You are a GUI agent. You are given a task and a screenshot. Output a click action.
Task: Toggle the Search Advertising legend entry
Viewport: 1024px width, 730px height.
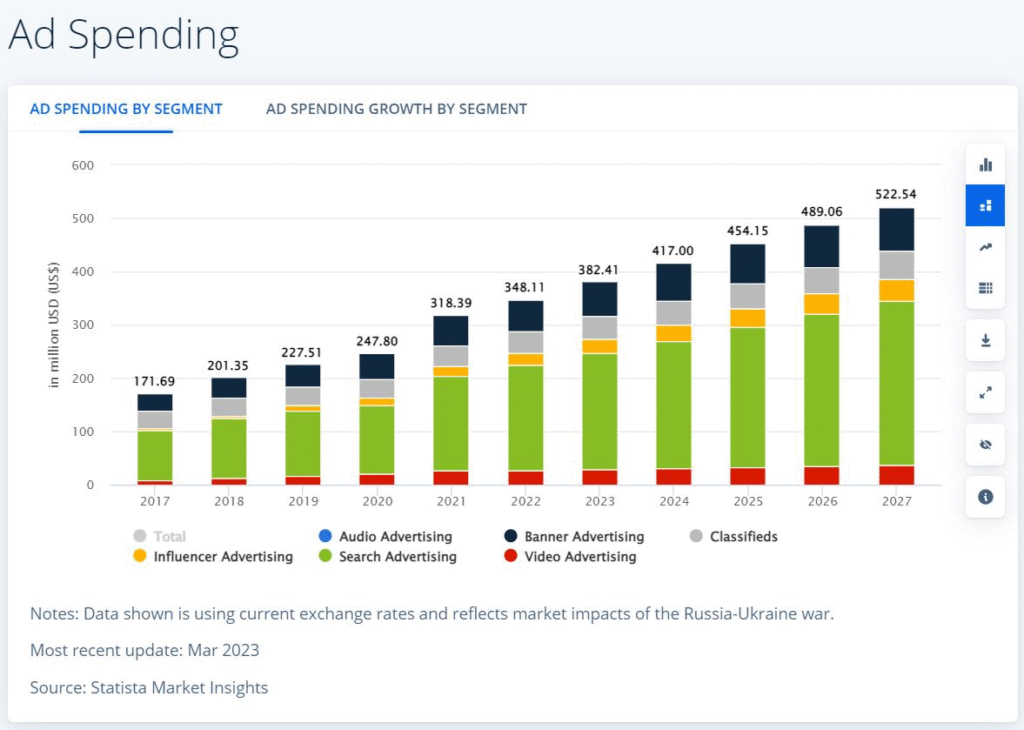[396, 557]
